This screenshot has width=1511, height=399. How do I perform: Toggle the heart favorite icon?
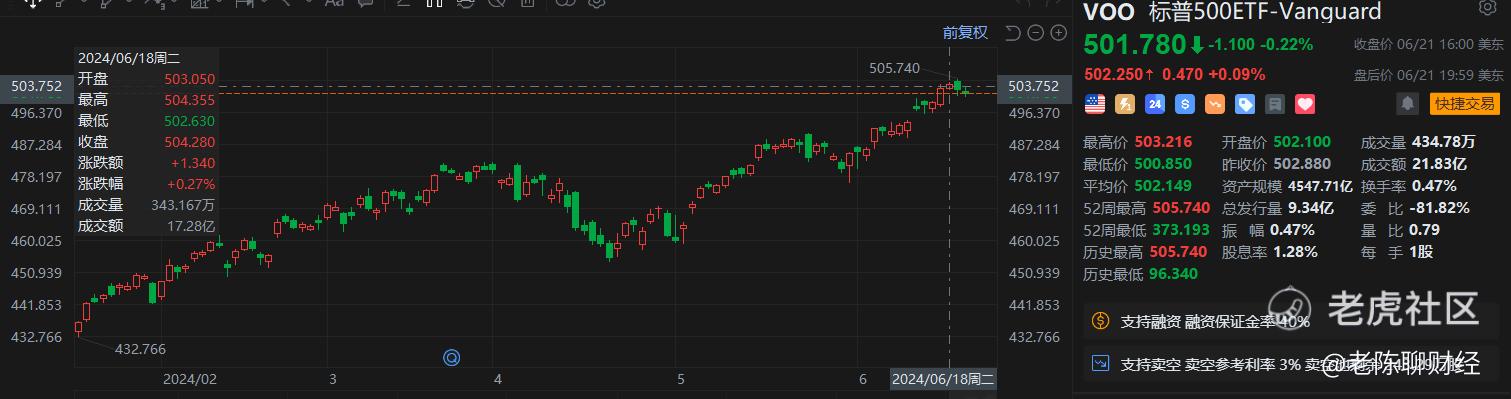coord(1305,103)
